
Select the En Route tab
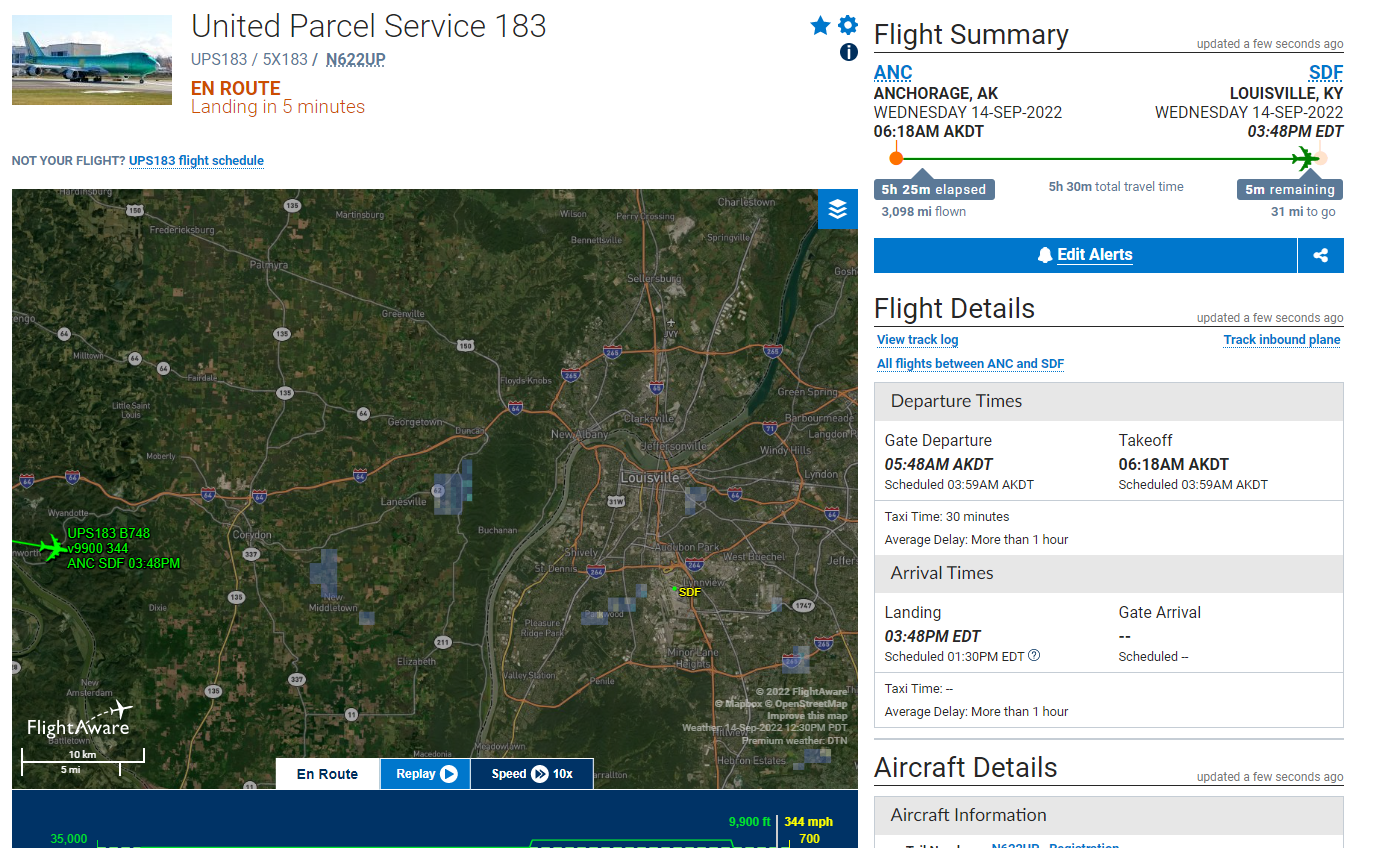click(328, 774)
